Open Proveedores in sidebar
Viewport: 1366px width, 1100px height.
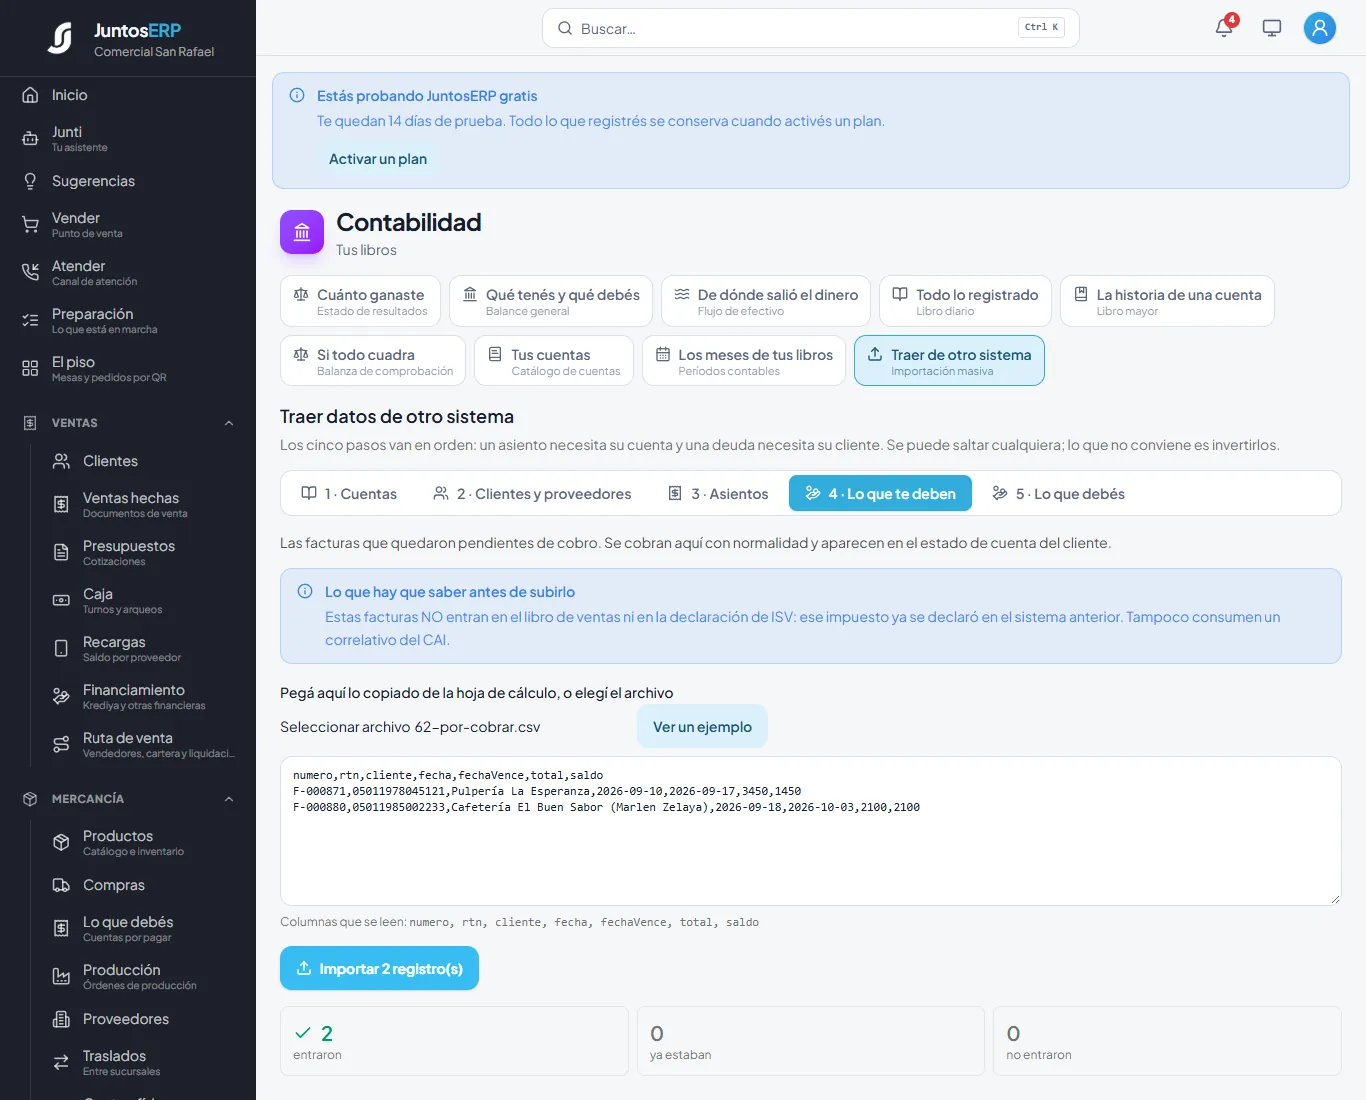(143, 1019)
